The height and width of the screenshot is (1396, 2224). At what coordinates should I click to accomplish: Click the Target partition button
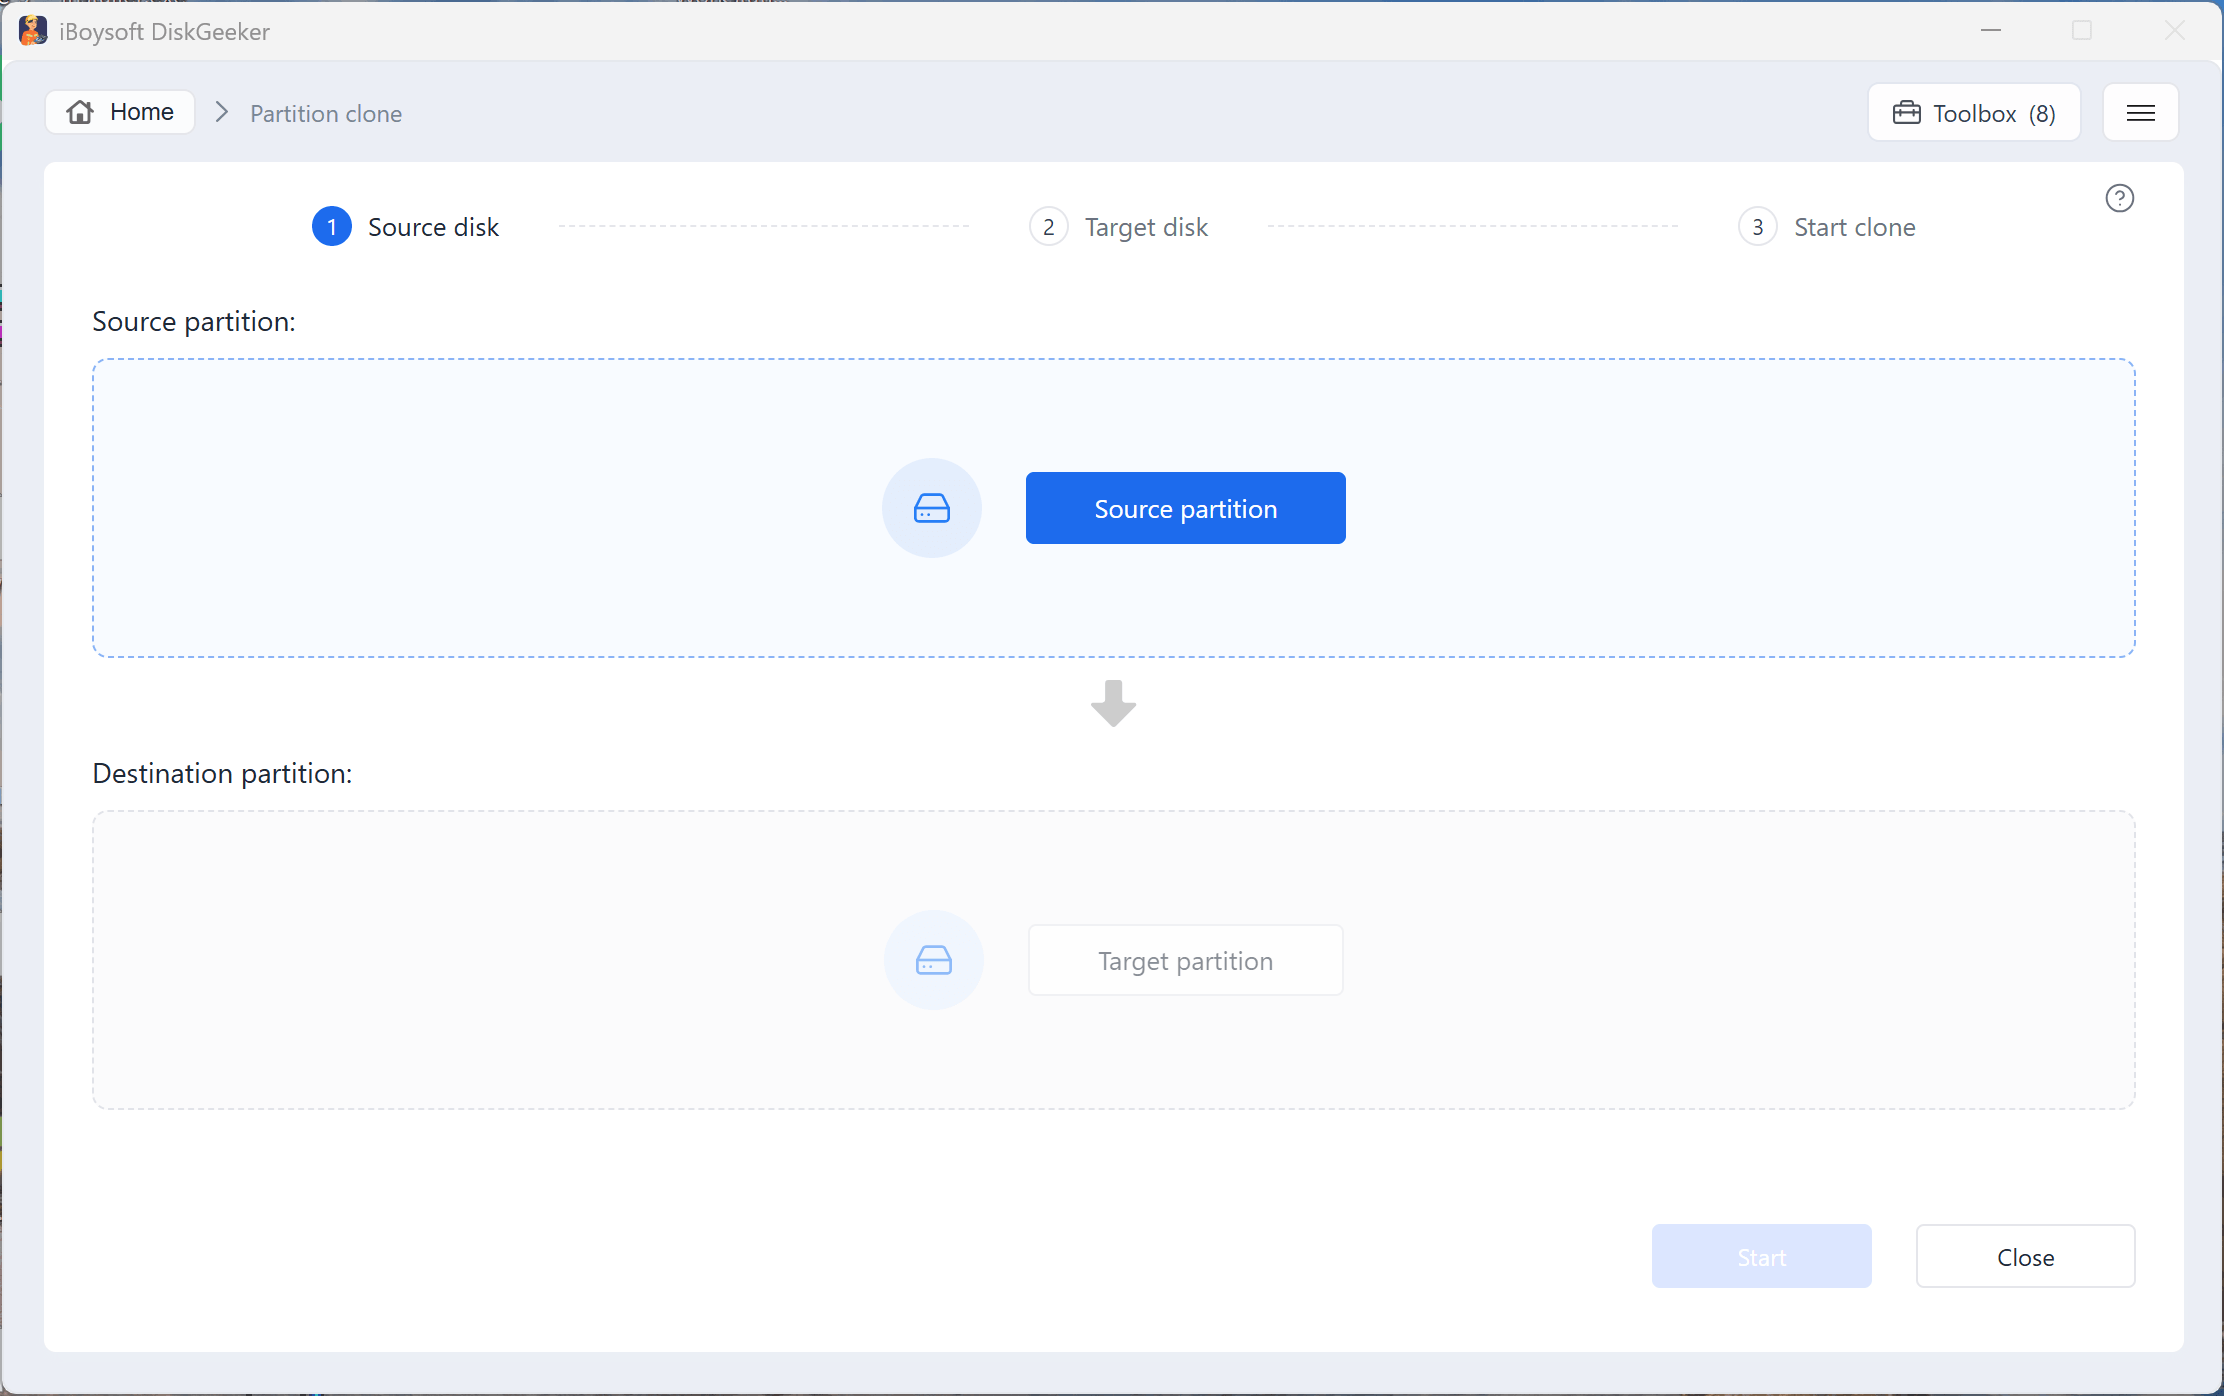coord(1185,960)
